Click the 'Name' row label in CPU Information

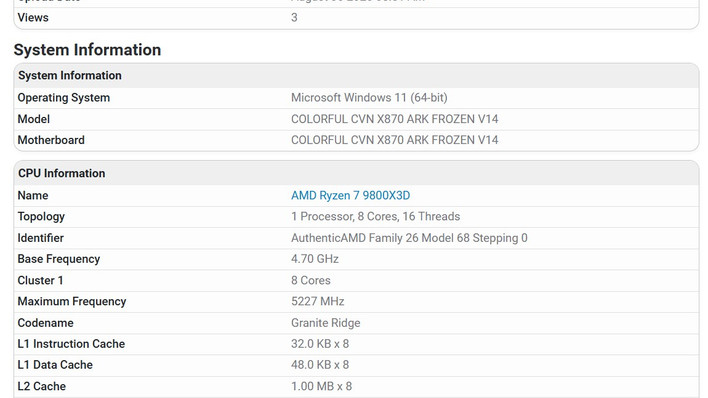pos(33,196)
